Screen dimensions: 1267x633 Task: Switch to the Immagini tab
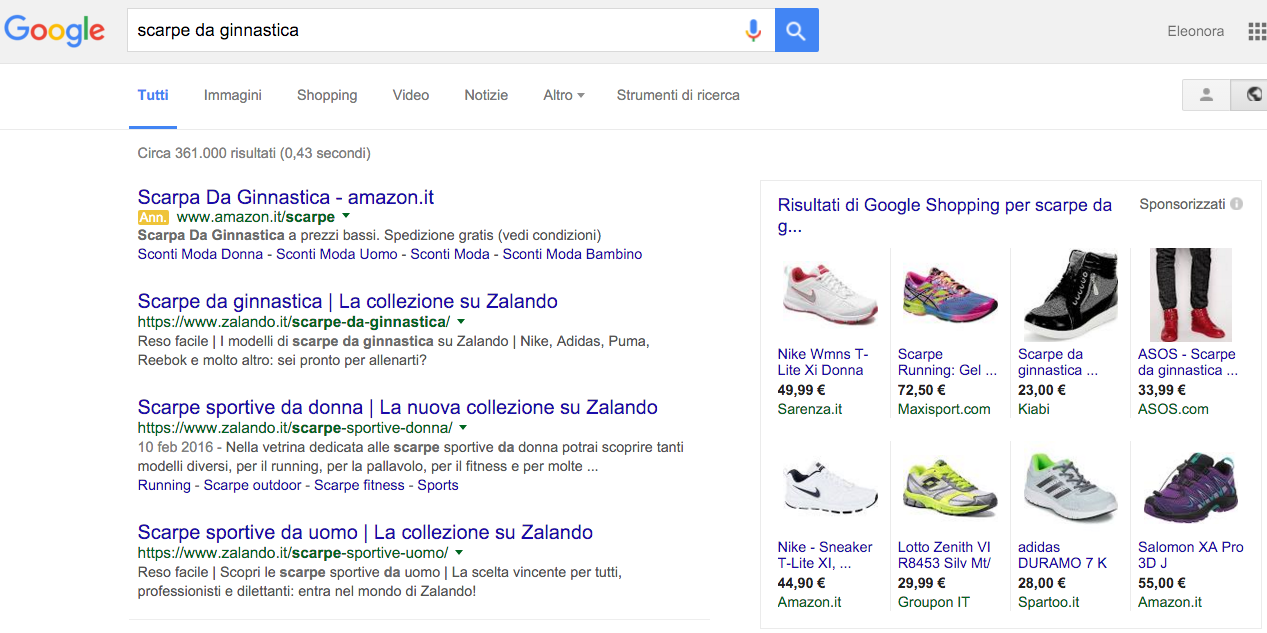[233, 95]
